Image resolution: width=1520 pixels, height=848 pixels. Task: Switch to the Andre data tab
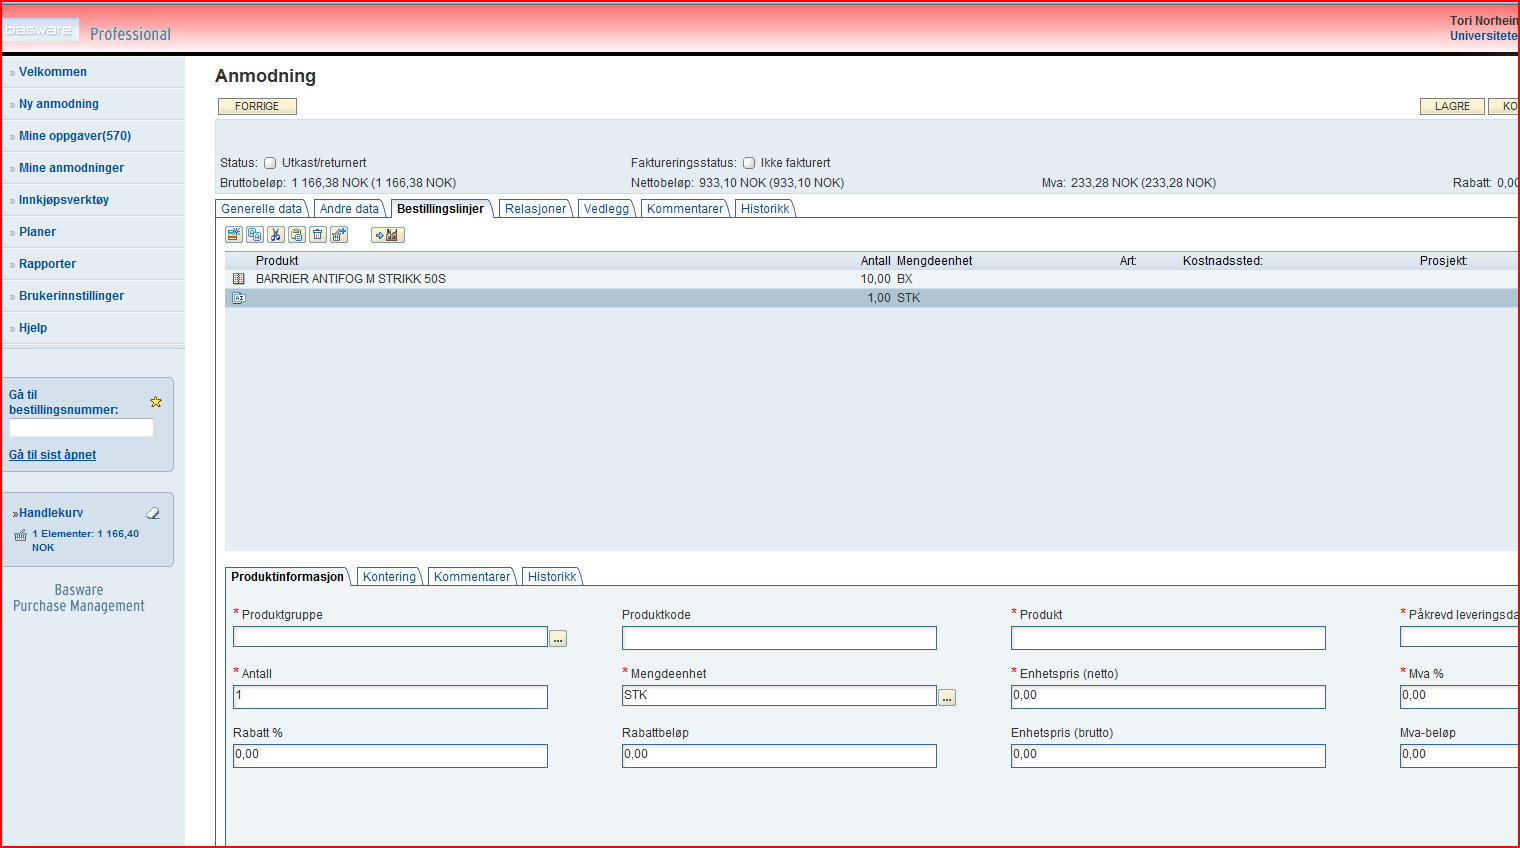pos(350,209)
